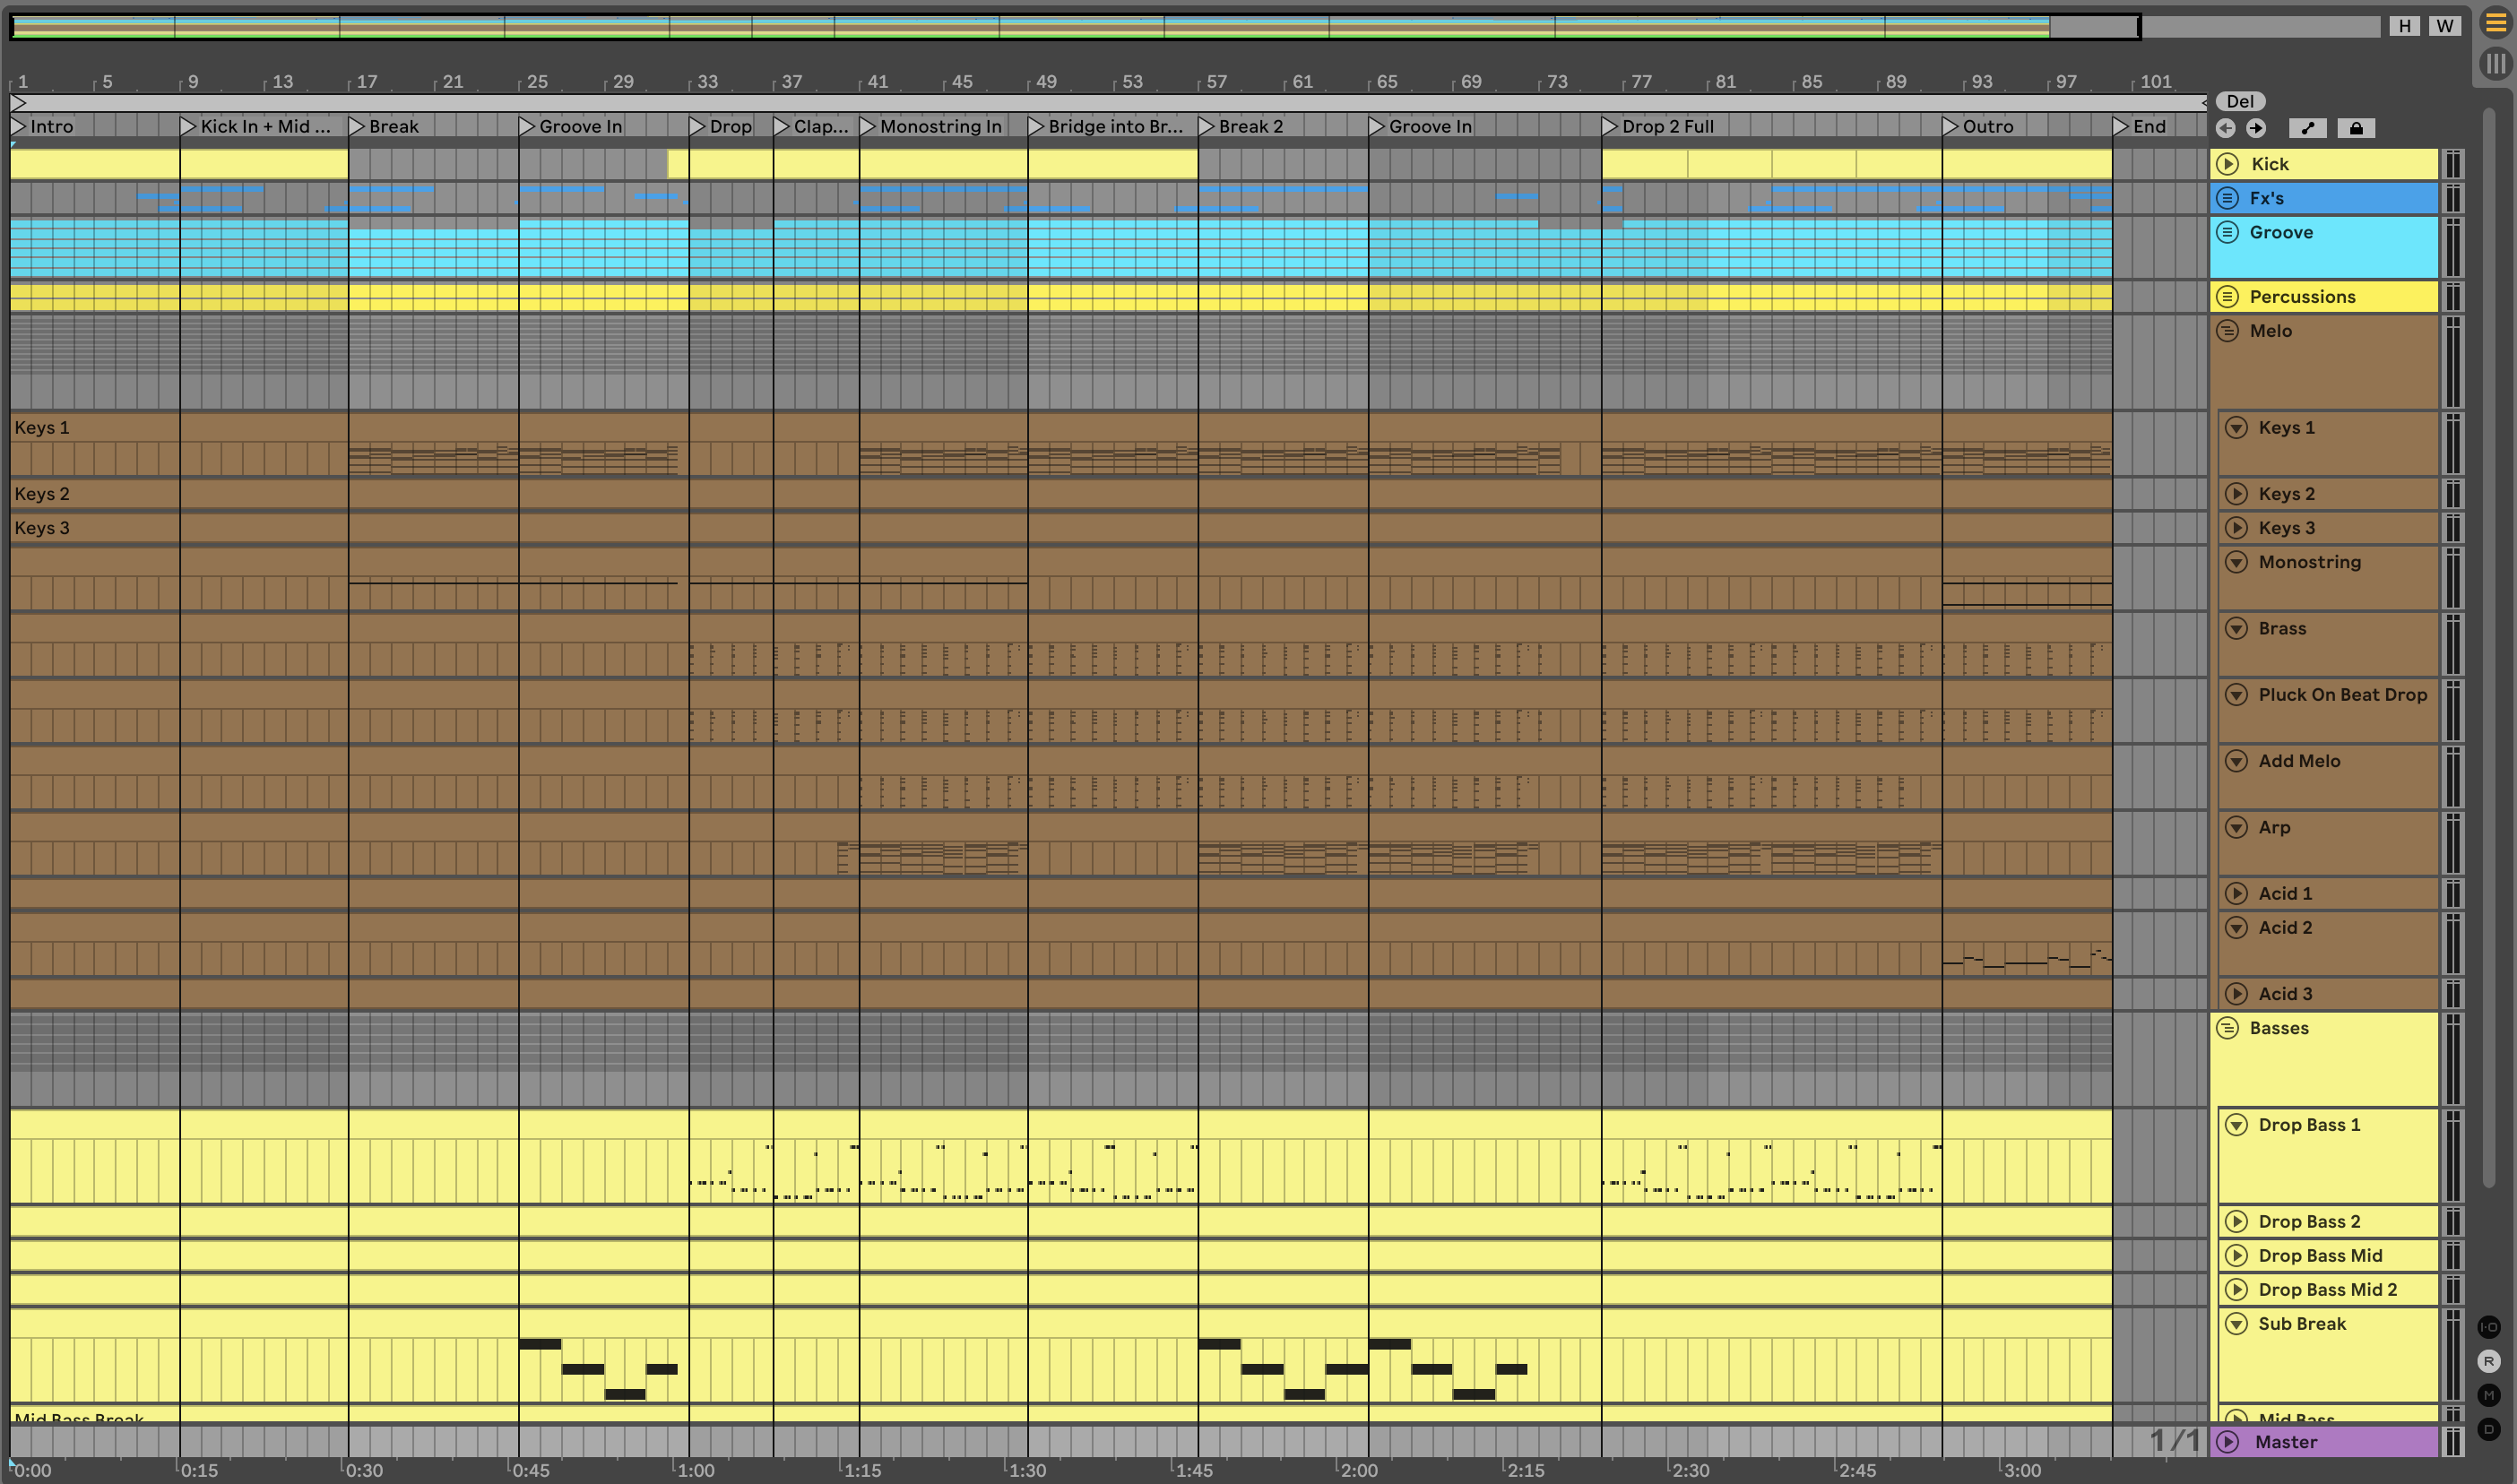Image resolution: width=2517 pixels, height=1484 pixels.
Task: Click the Del locator button
Action: pos(2240,101)
